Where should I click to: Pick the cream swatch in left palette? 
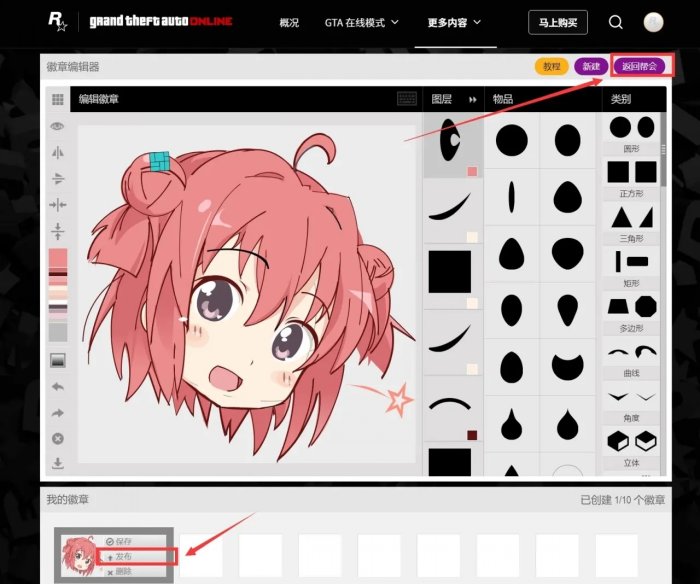point(58,289)
